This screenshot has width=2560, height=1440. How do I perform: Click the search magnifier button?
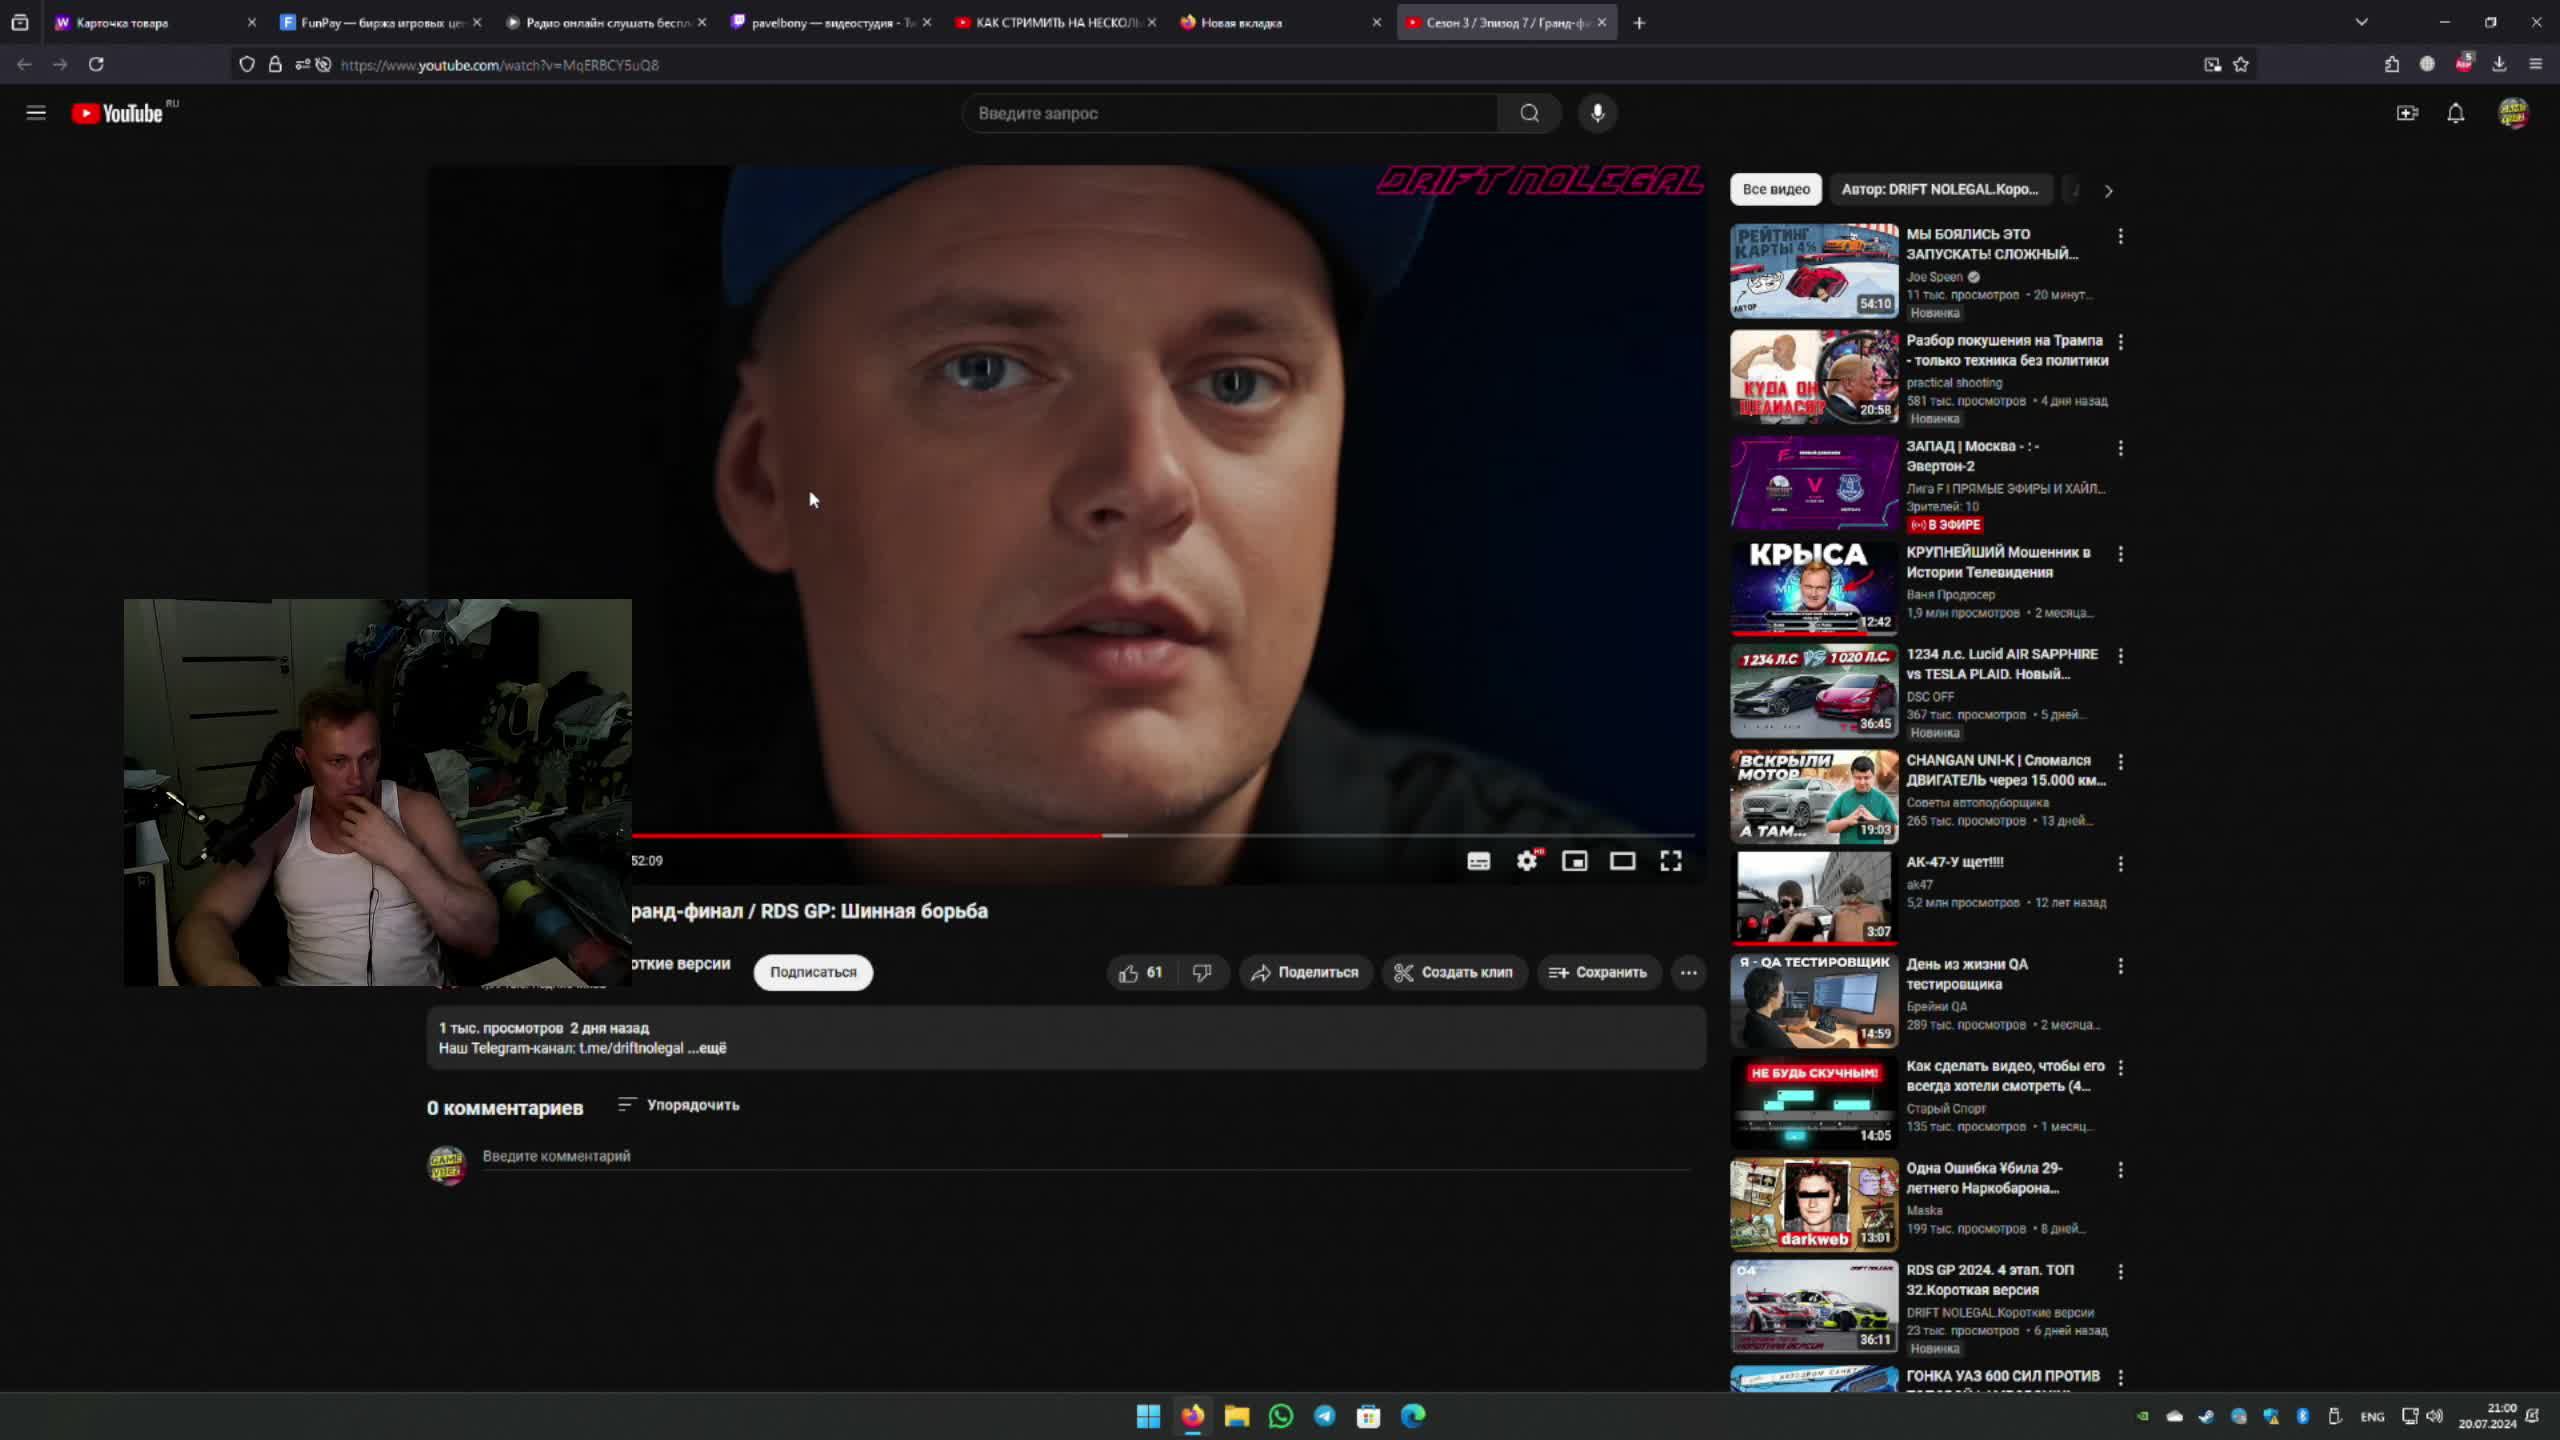1529,113
